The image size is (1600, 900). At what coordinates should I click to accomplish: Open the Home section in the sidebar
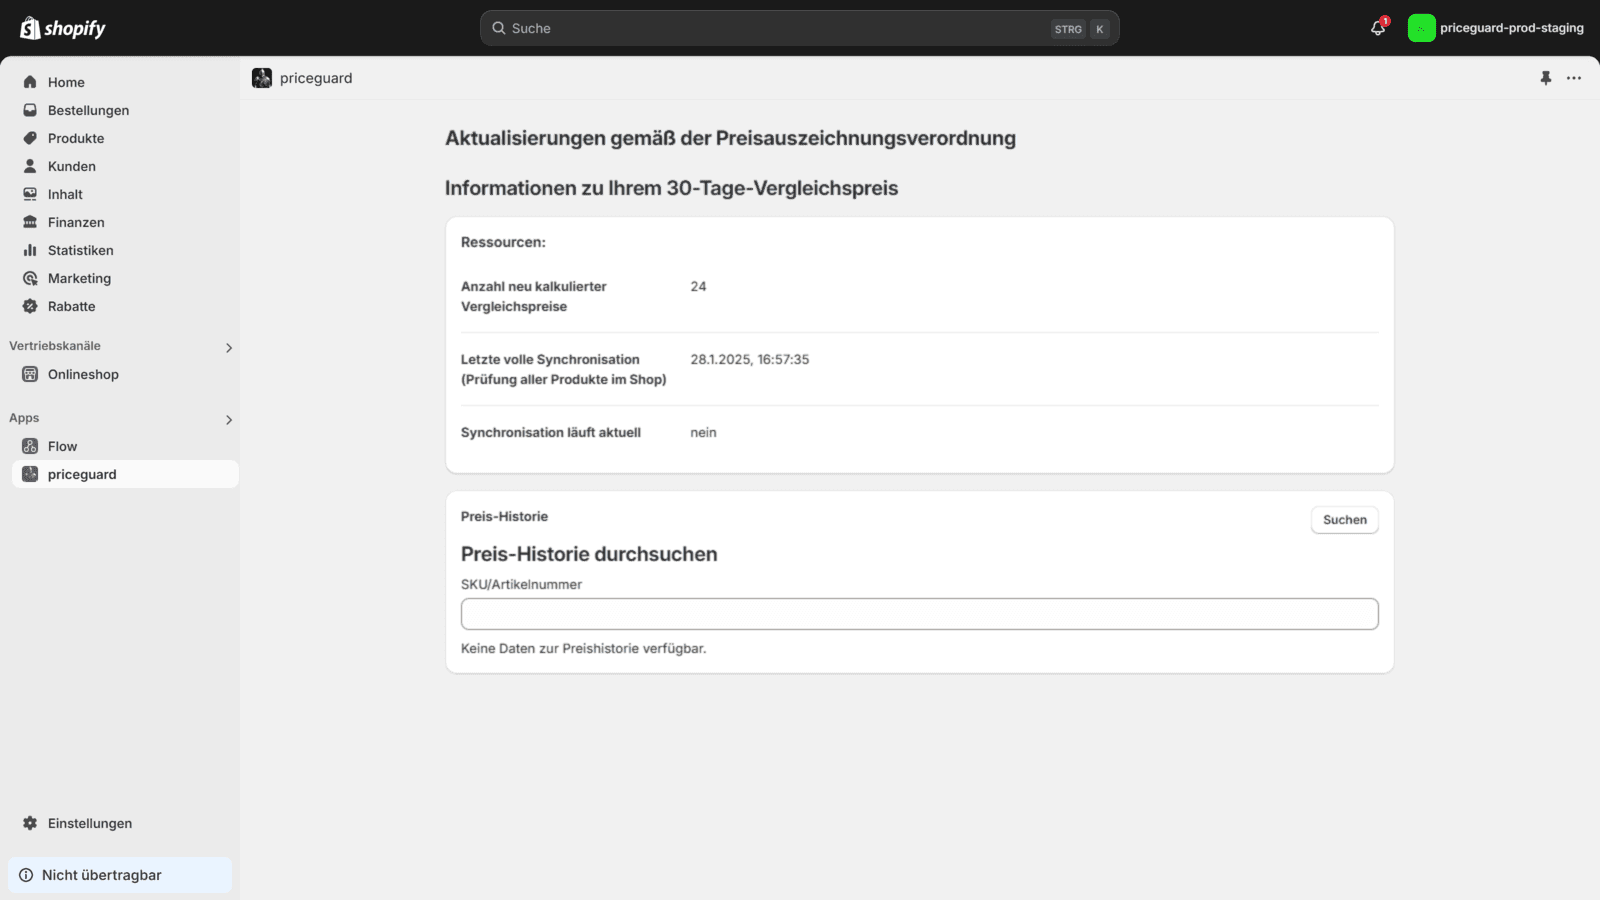(30, 82)
